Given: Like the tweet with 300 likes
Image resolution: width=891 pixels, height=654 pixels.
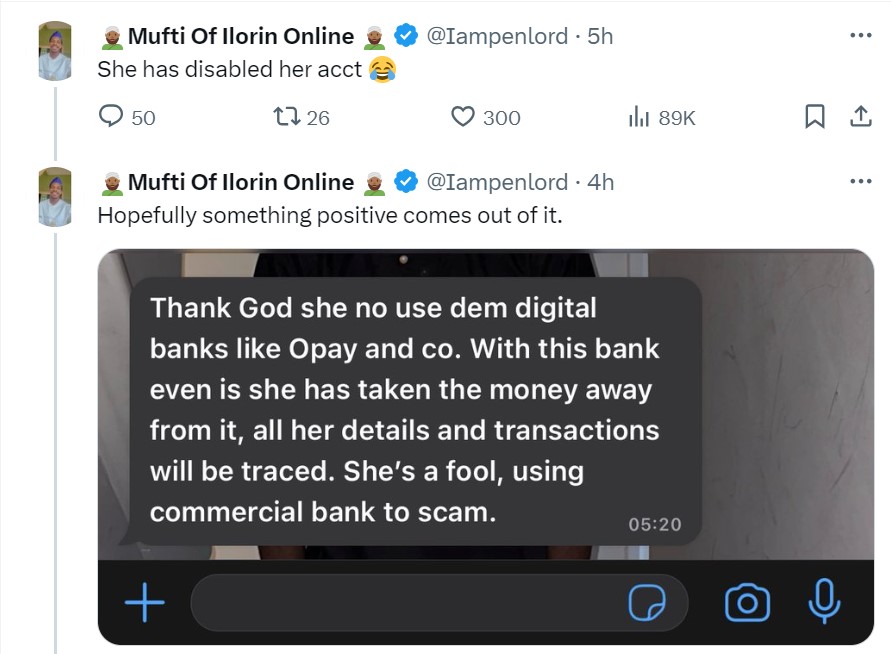Looking at the screenshot, I should pyautogui.click(x=463, y=118).
